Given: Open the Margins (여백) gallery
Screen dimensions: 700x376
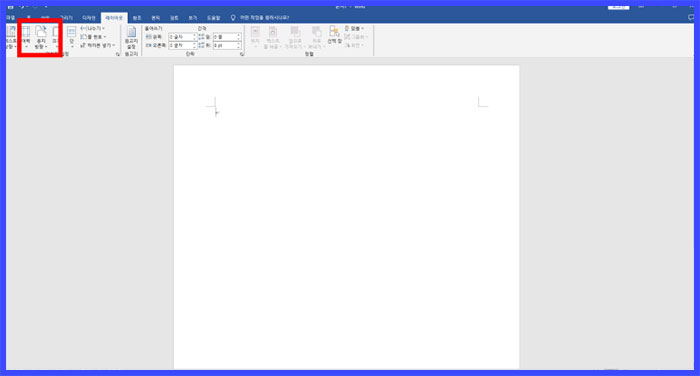Looking at the screenshot, I should pyautogui.click(x=26, y=38).
